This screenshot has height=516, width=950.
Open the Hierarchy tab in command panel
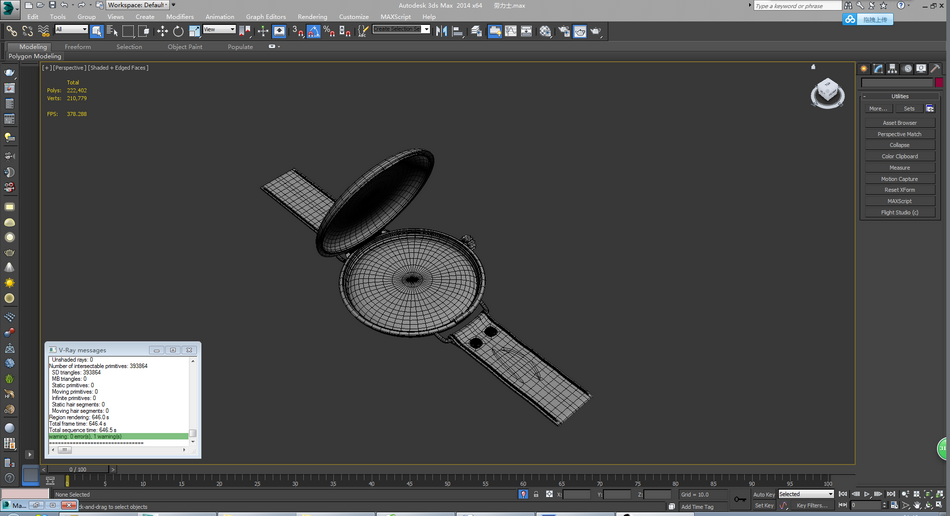point(892,69)
